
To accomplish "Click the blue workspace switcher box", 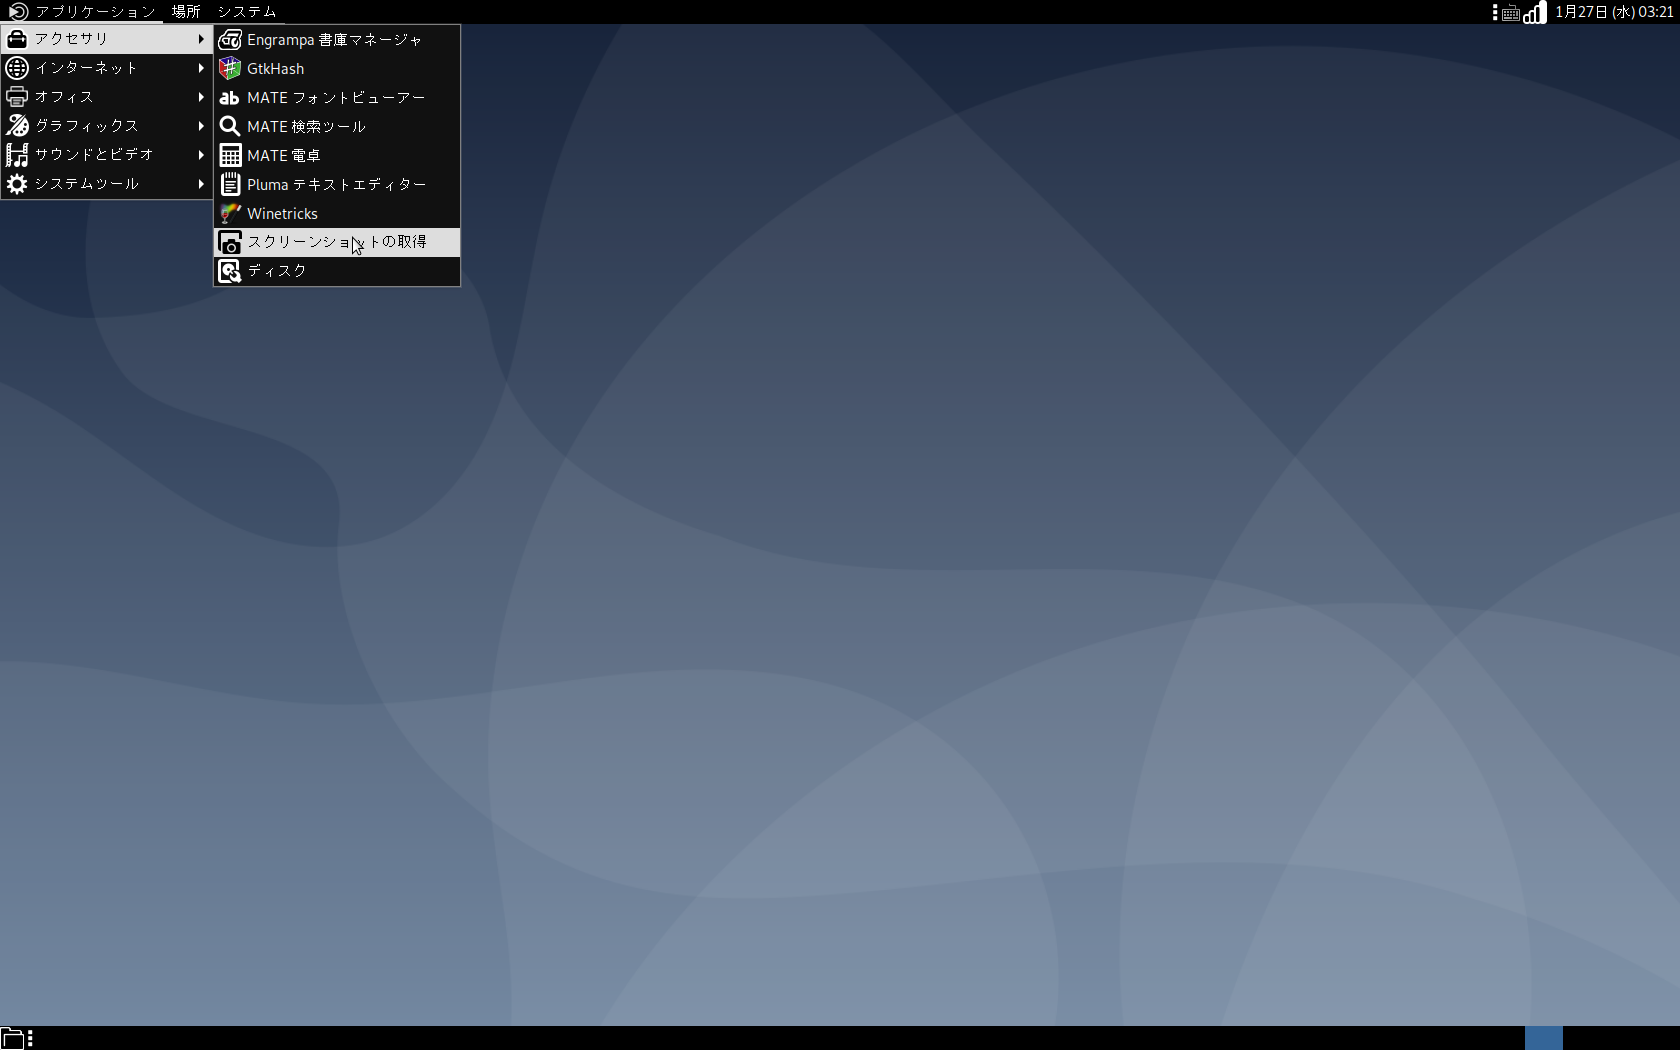I will pos(1543,1038).
